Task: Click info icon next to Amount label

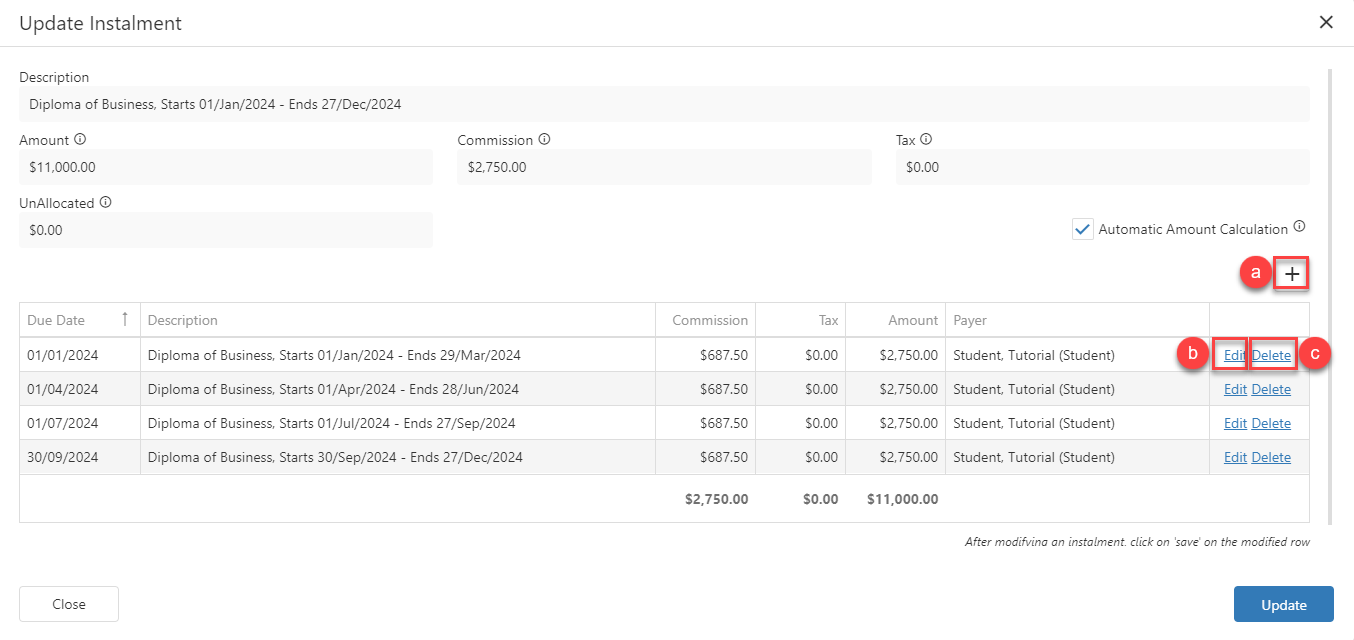Action: (x=80, y=140)
